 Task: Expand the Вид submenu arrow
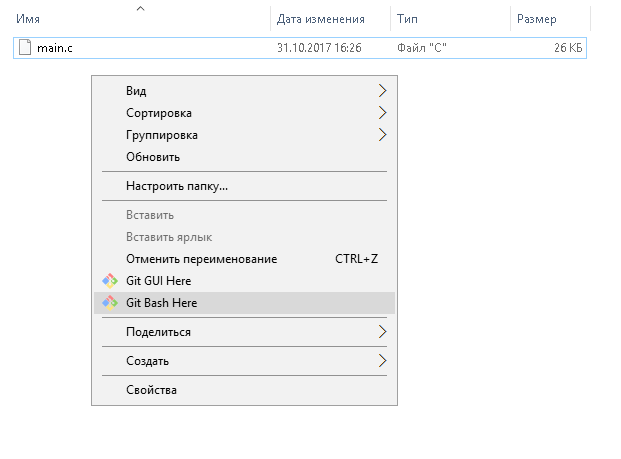click(x=382, y=91)
